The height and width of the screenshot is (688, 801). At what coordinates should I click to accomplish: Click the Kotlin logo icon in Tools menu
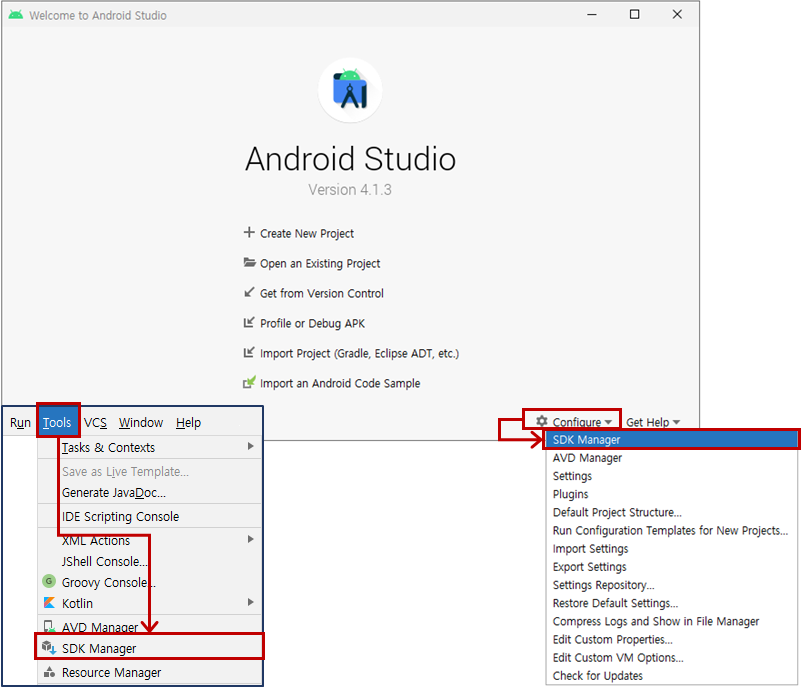tap(49, 603)
